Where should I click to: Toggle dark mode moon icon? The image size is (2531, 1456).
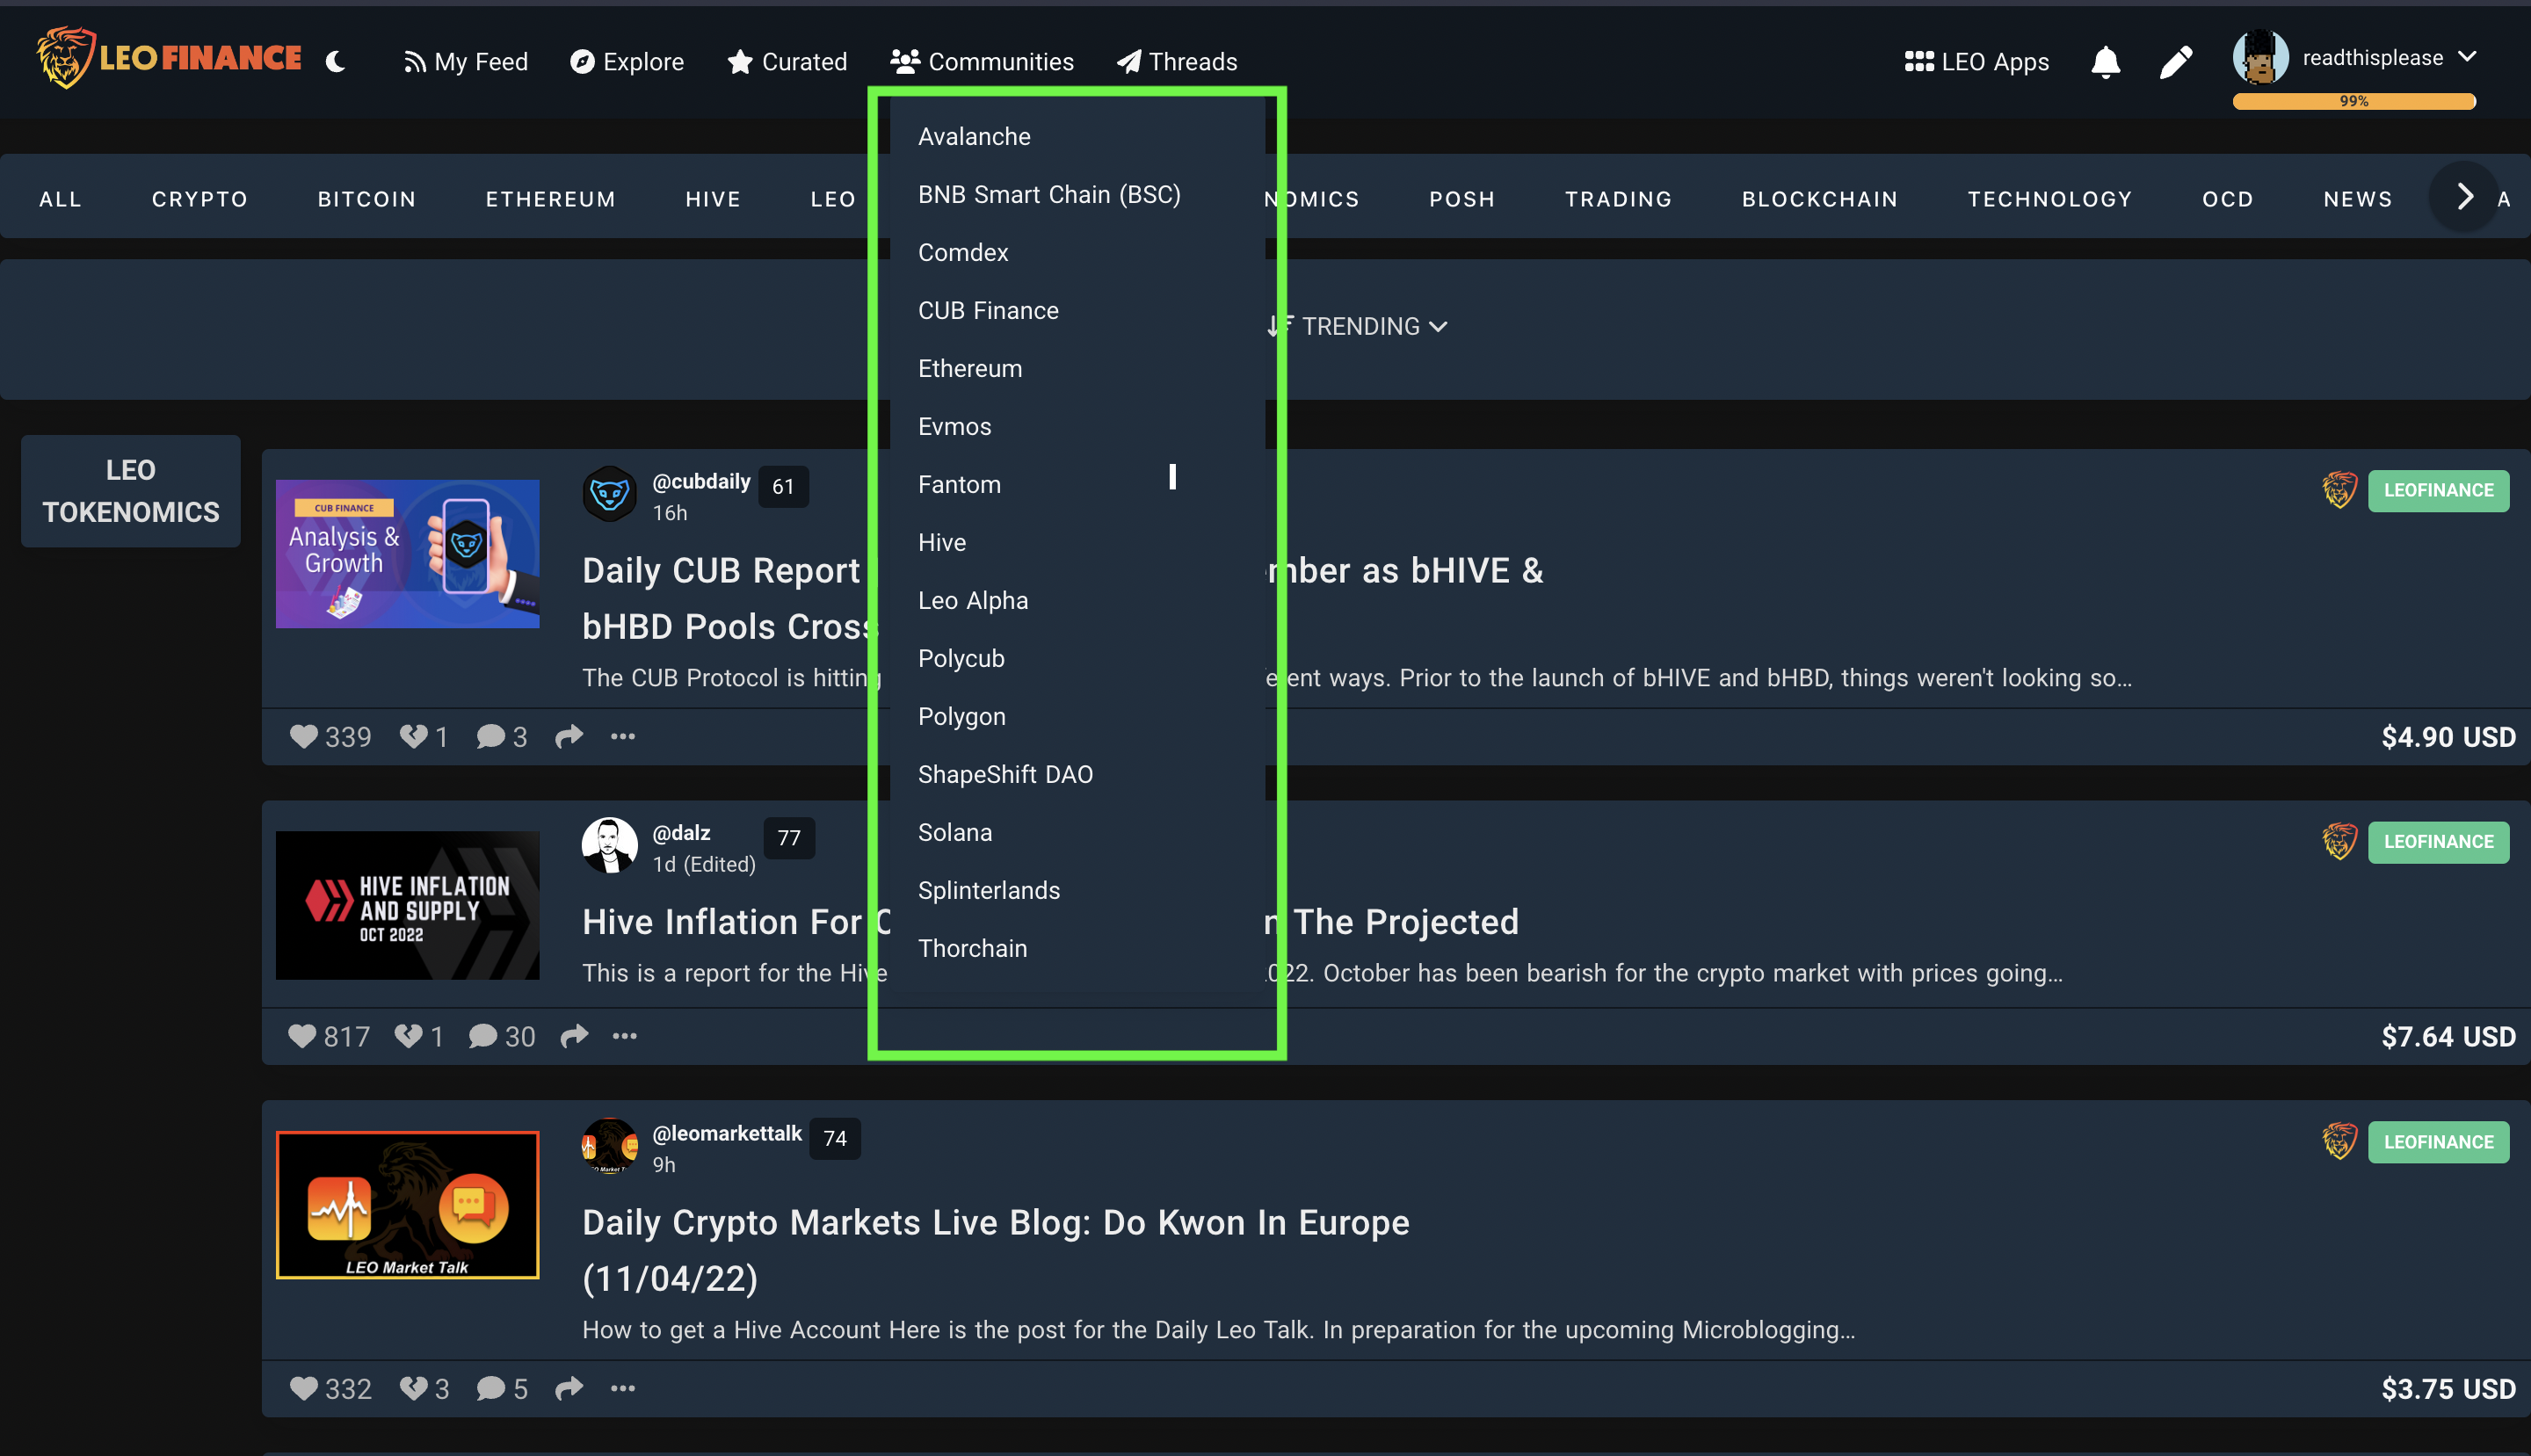tap(336, 61)
